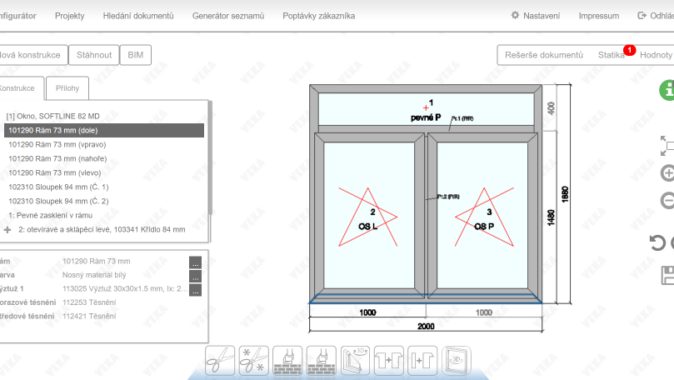Click the BIM button
The height and width of the screenshot is (380, 674).
coord(135,55)
